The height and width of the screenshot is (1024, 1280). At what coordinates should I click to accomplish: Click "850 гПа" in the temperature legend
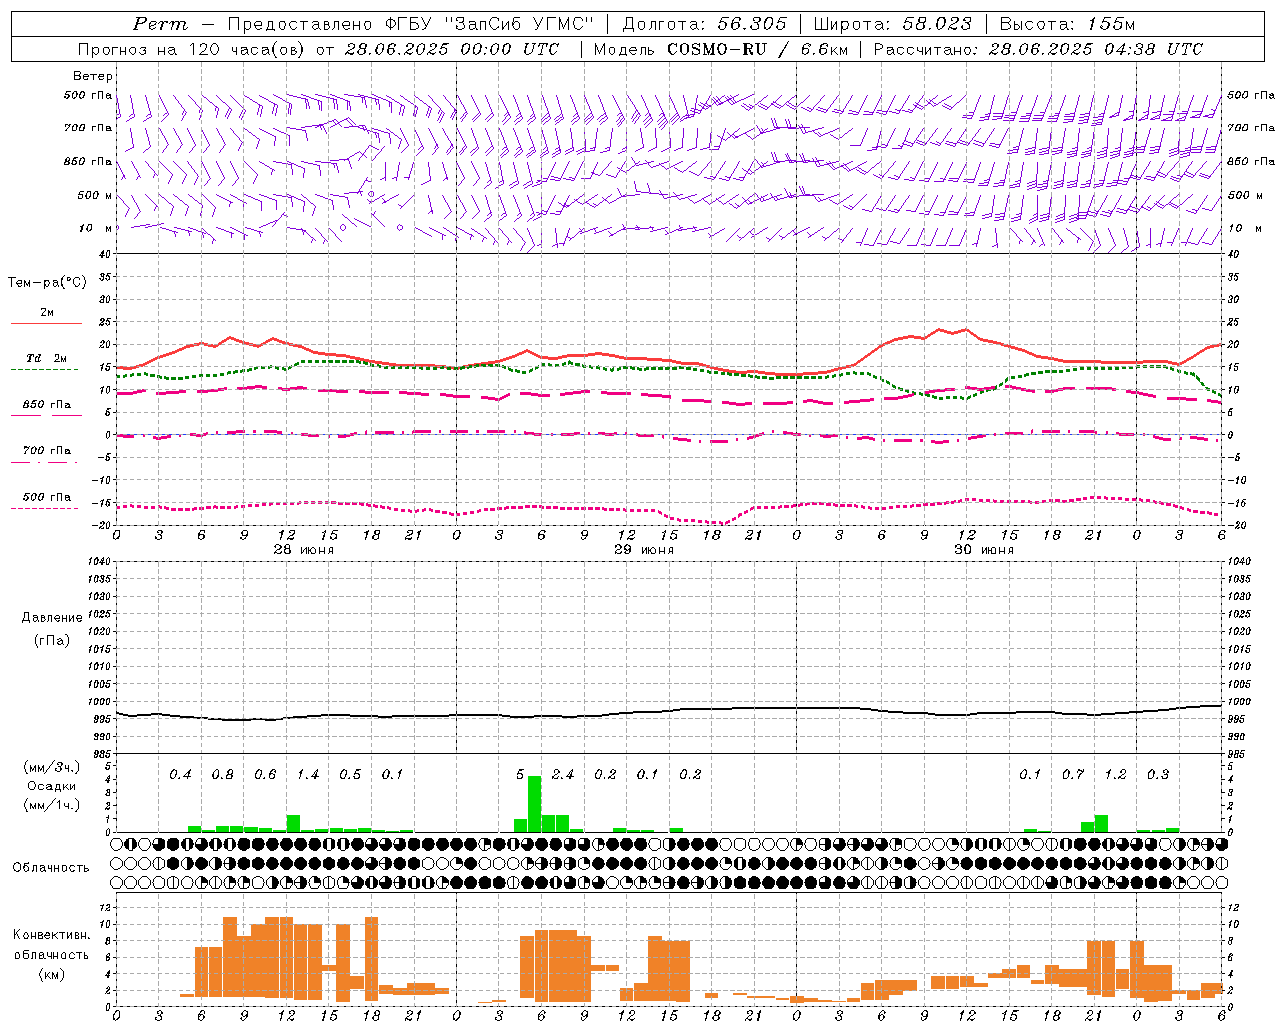(47, 405)
